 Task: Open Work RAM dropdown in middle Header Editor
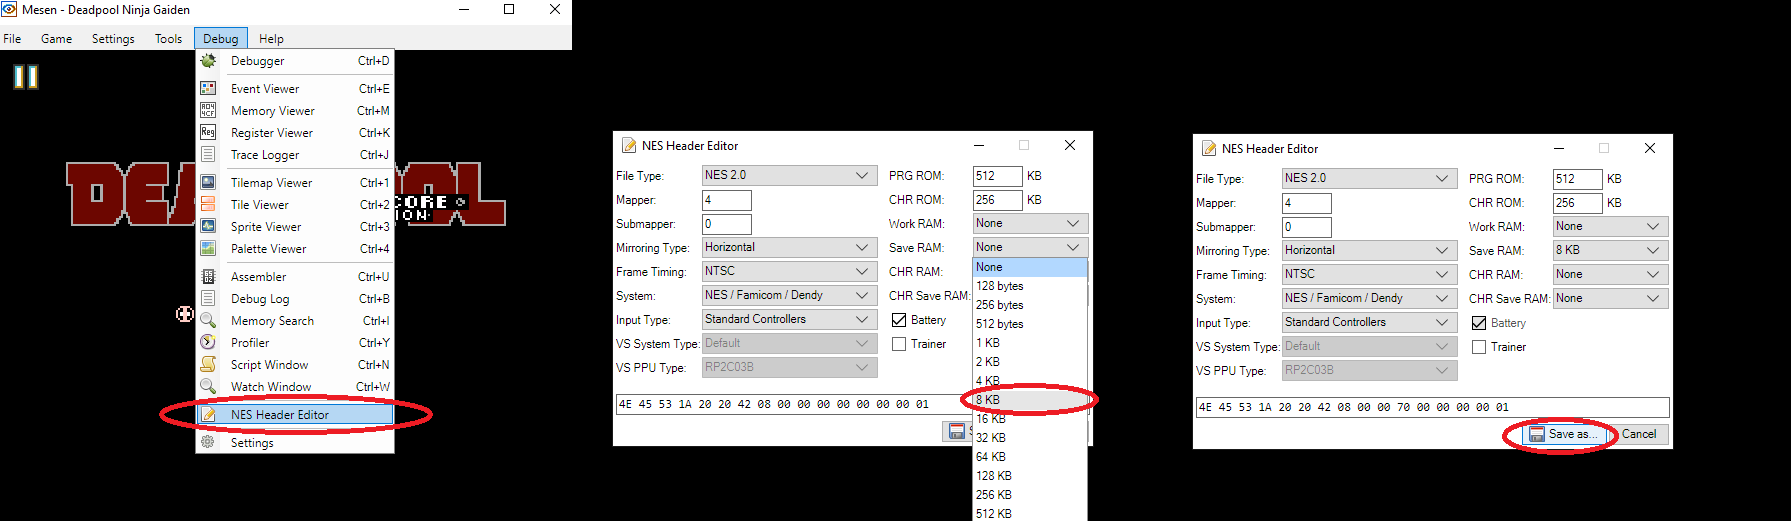tap(1030, 223)
